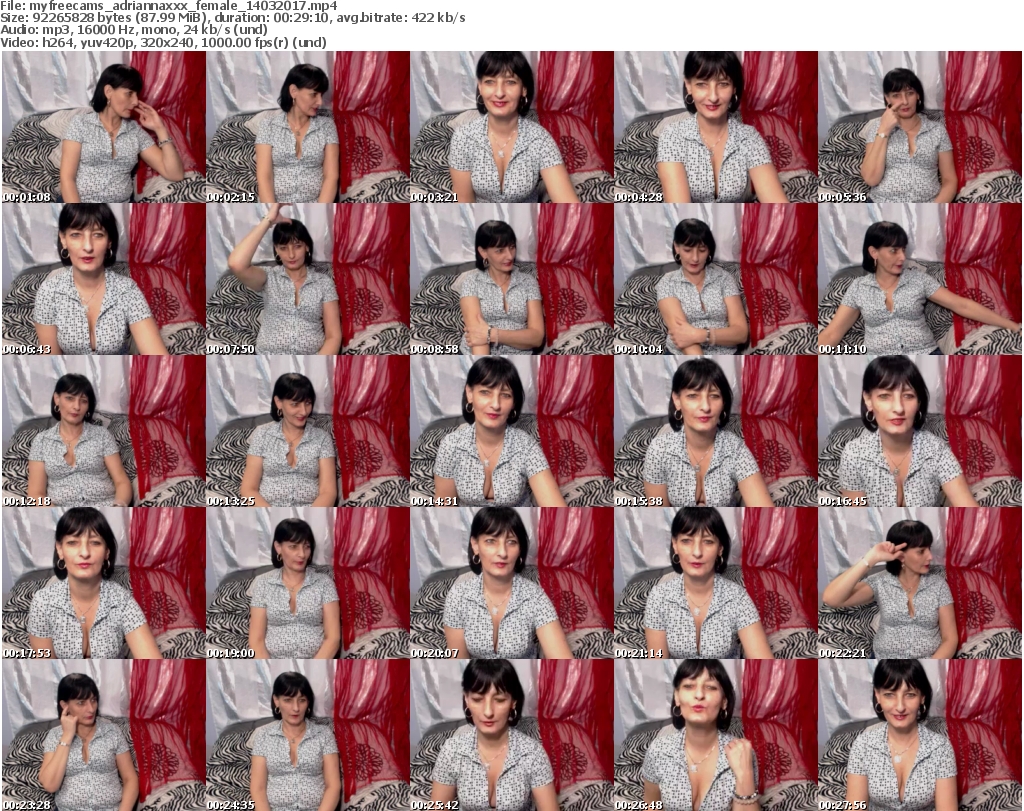
Task: Pick the thumbnail marked 00:08:58
Action: [512, 279]
